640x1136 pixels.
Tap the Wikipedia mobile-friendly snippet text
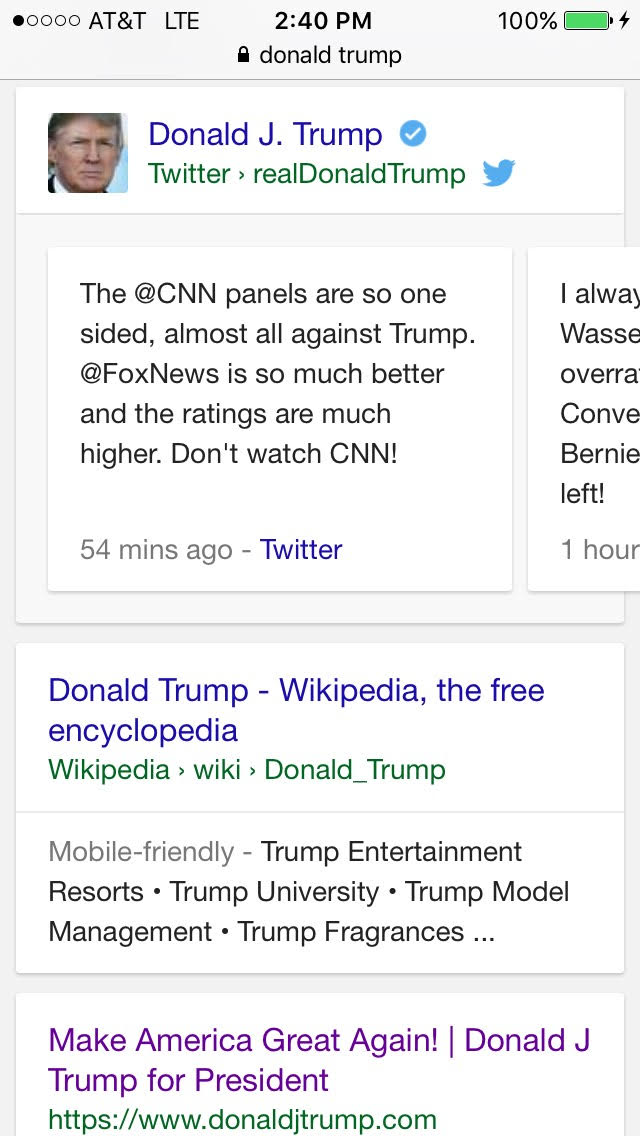pos(308,892)
